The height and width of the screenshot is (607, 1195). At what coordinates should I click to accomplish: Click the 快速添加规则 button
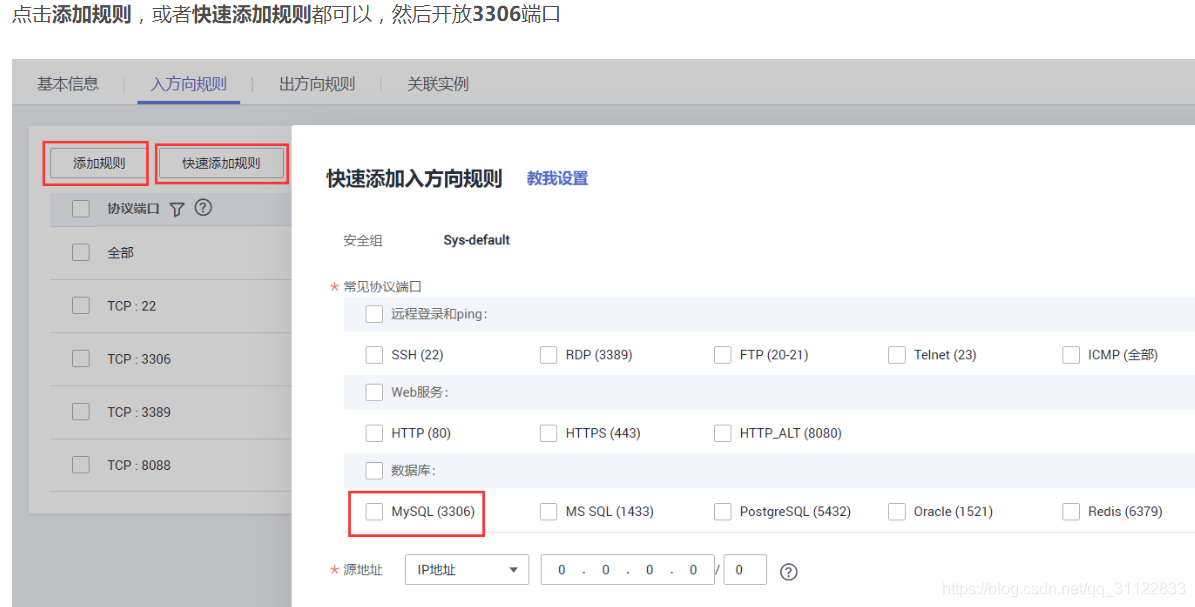point(221,162)
